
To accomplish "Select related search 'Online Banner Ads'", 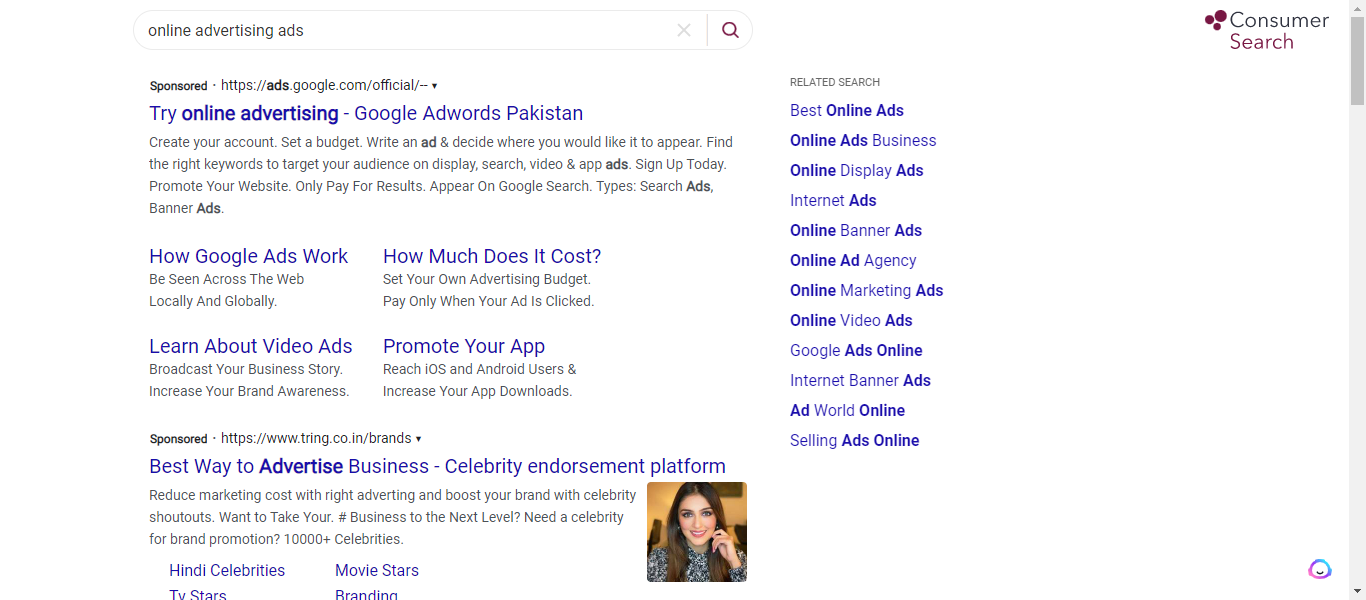I will pos(856,230).
